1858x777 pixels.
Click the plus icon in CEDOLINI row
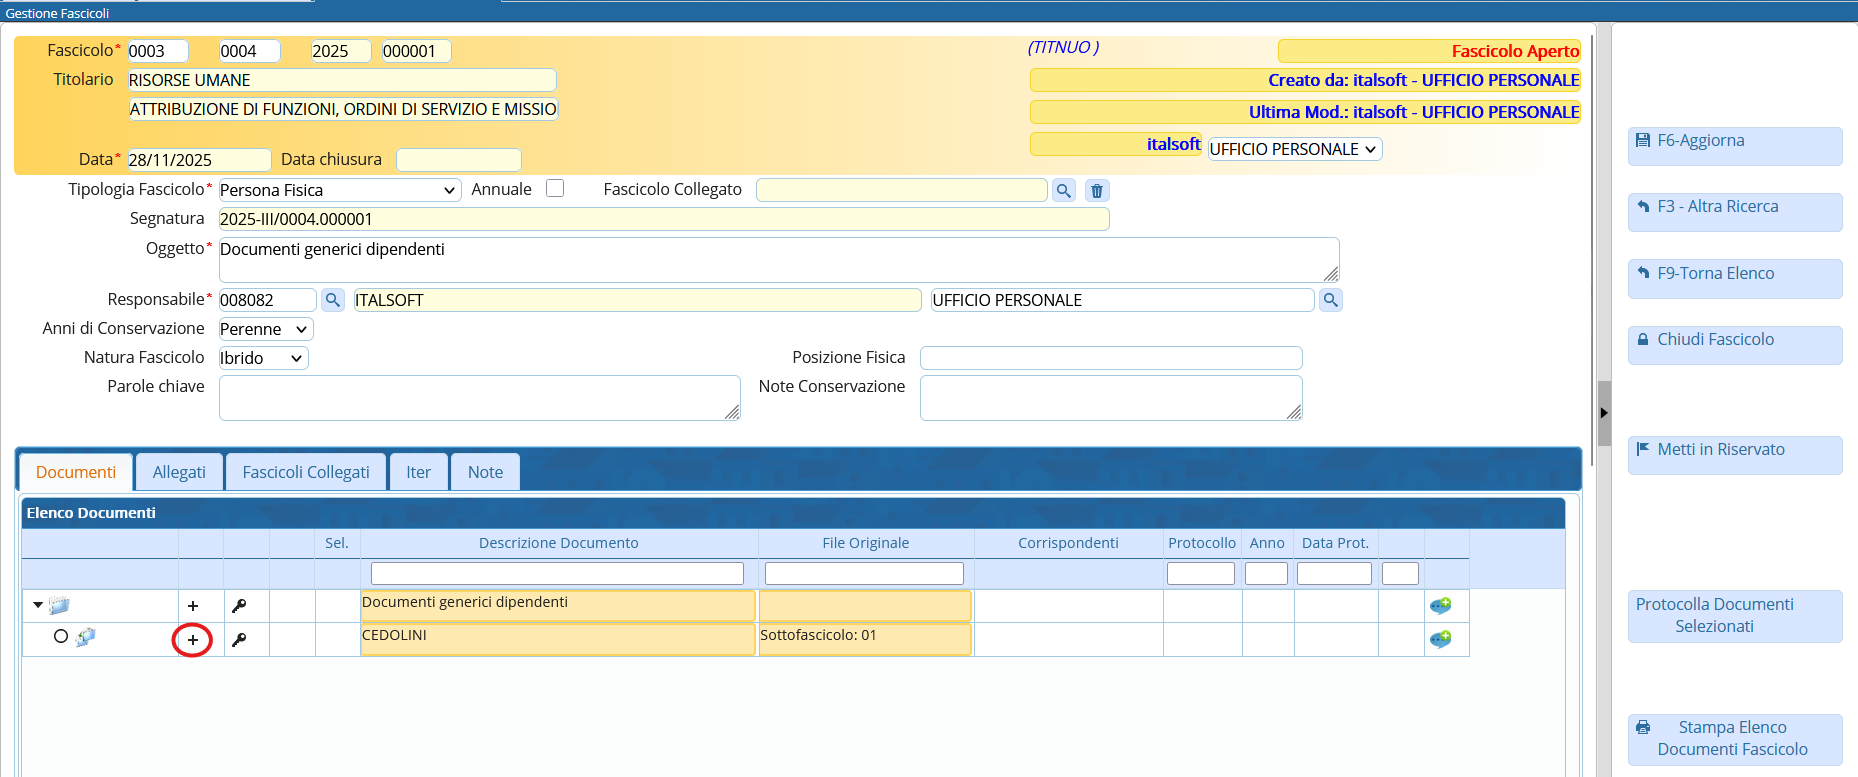pos(193,640)
